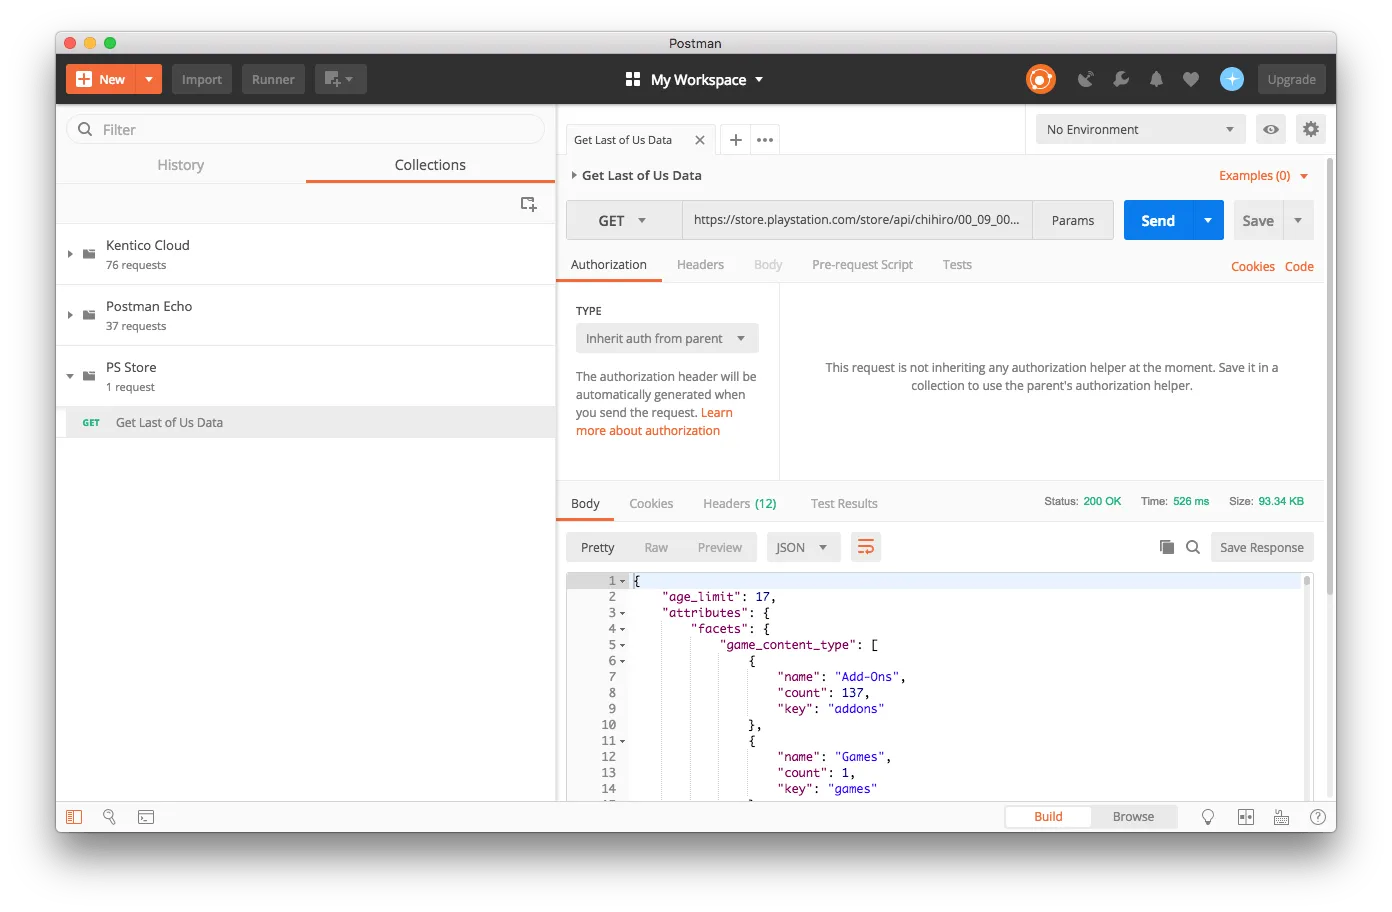
Task: Open Test Results tab
Action: coord(844,503)
